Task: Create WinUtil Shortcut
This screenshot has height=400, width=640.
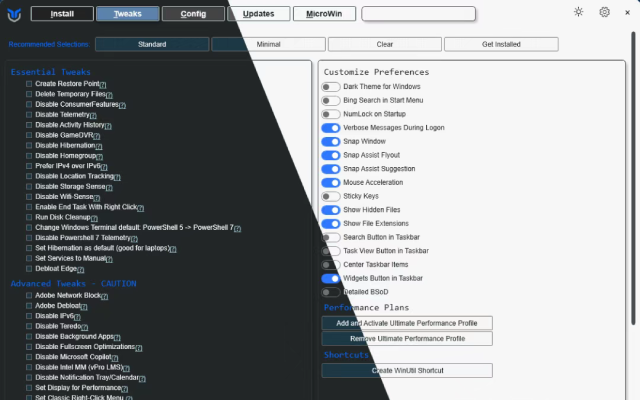Action: (407, 370)
